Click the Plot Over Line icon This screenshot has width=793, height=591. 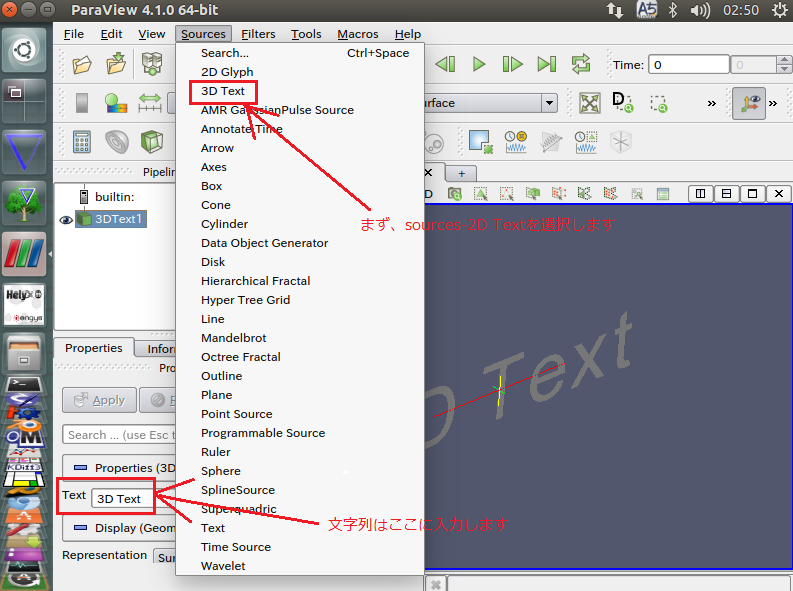(x=551, y=142)
